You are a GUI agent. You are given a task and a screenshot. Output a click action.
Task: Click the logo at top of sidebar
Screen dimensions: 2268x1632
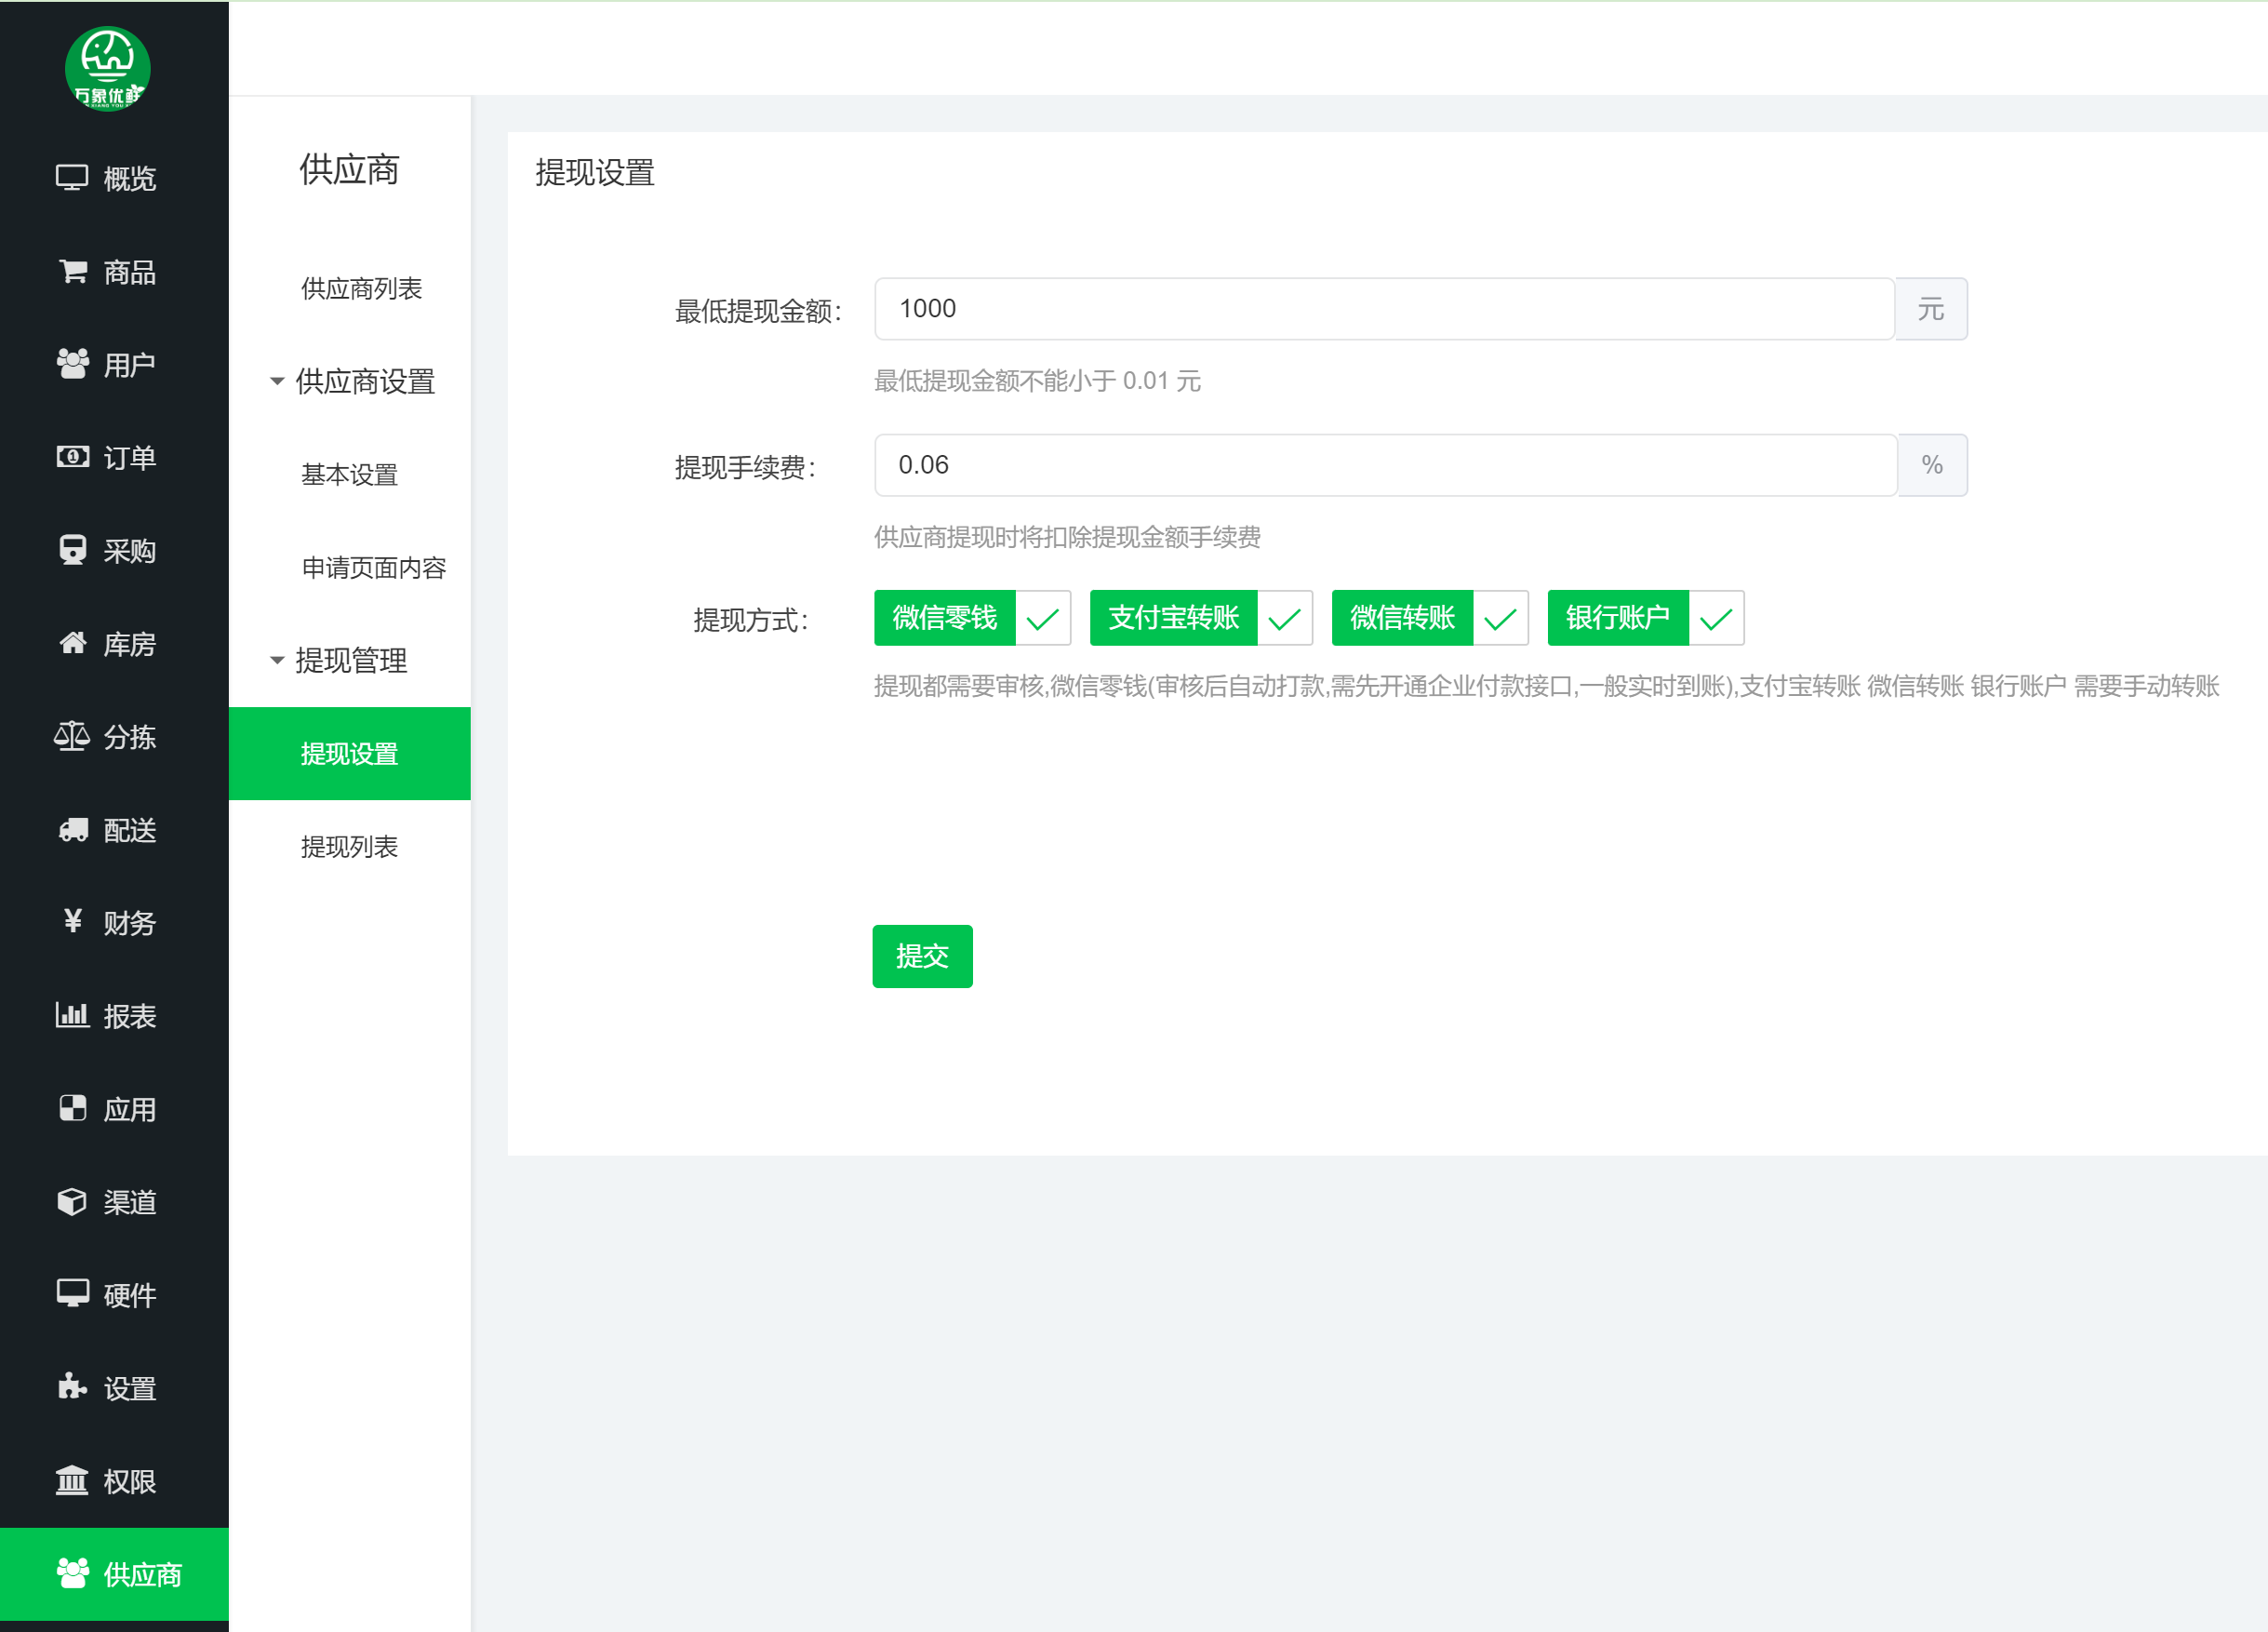[x=108, y=69]
